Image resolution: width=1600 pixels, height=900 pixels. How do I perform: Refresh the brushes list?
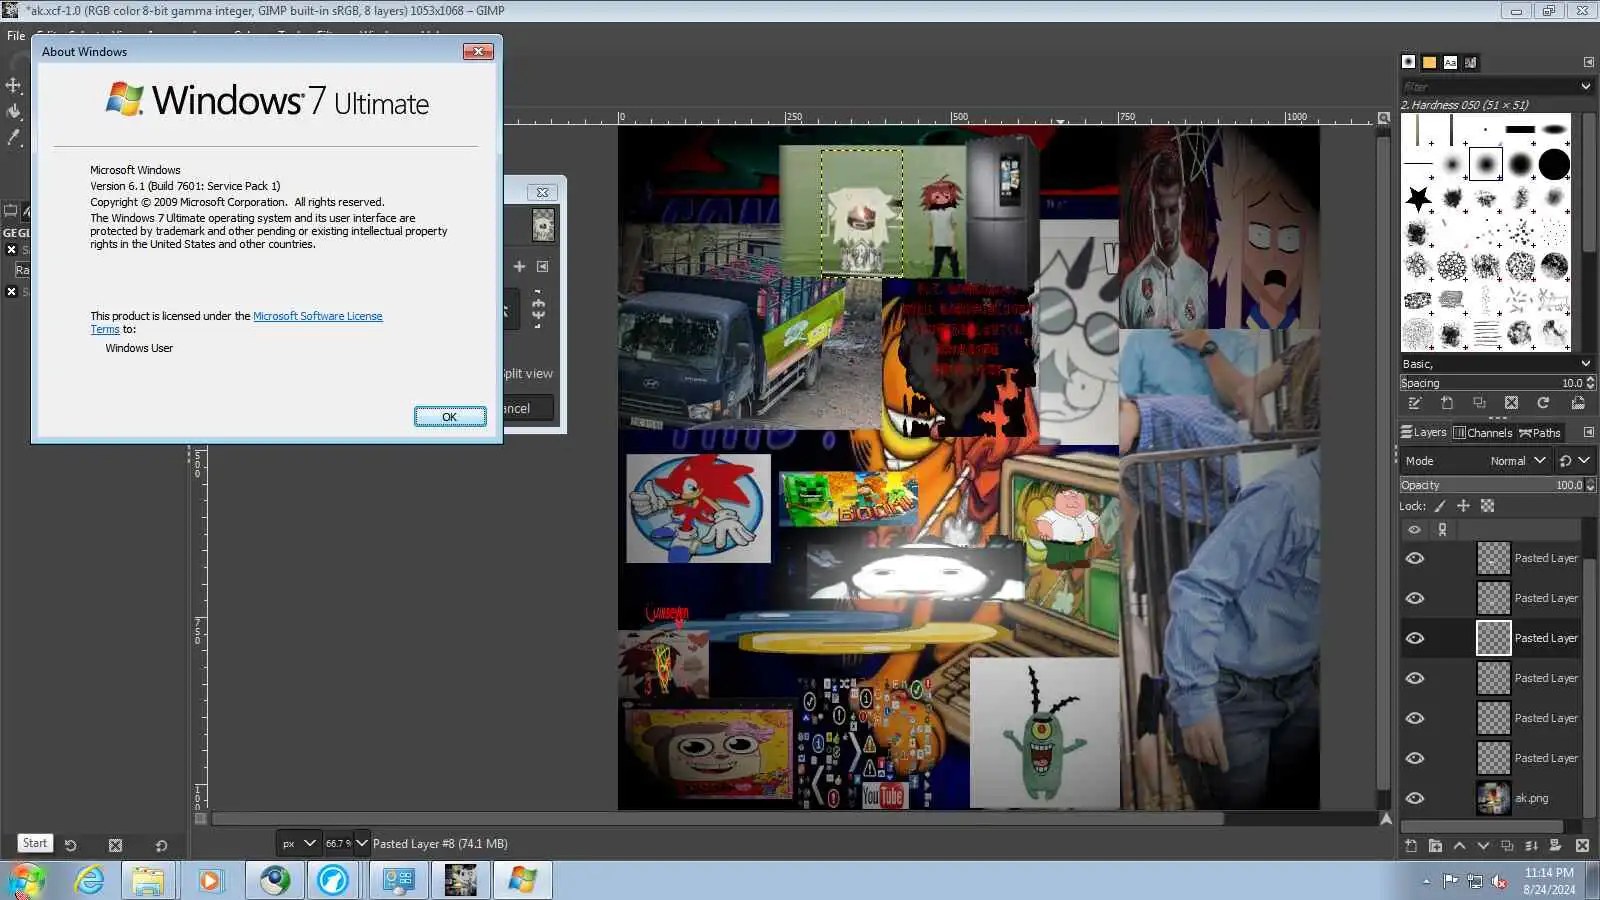click(x=1543, y=403)
